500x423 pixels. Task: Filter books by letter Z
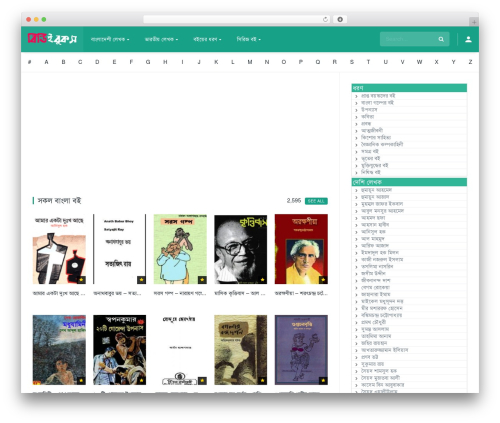point(470,62)
